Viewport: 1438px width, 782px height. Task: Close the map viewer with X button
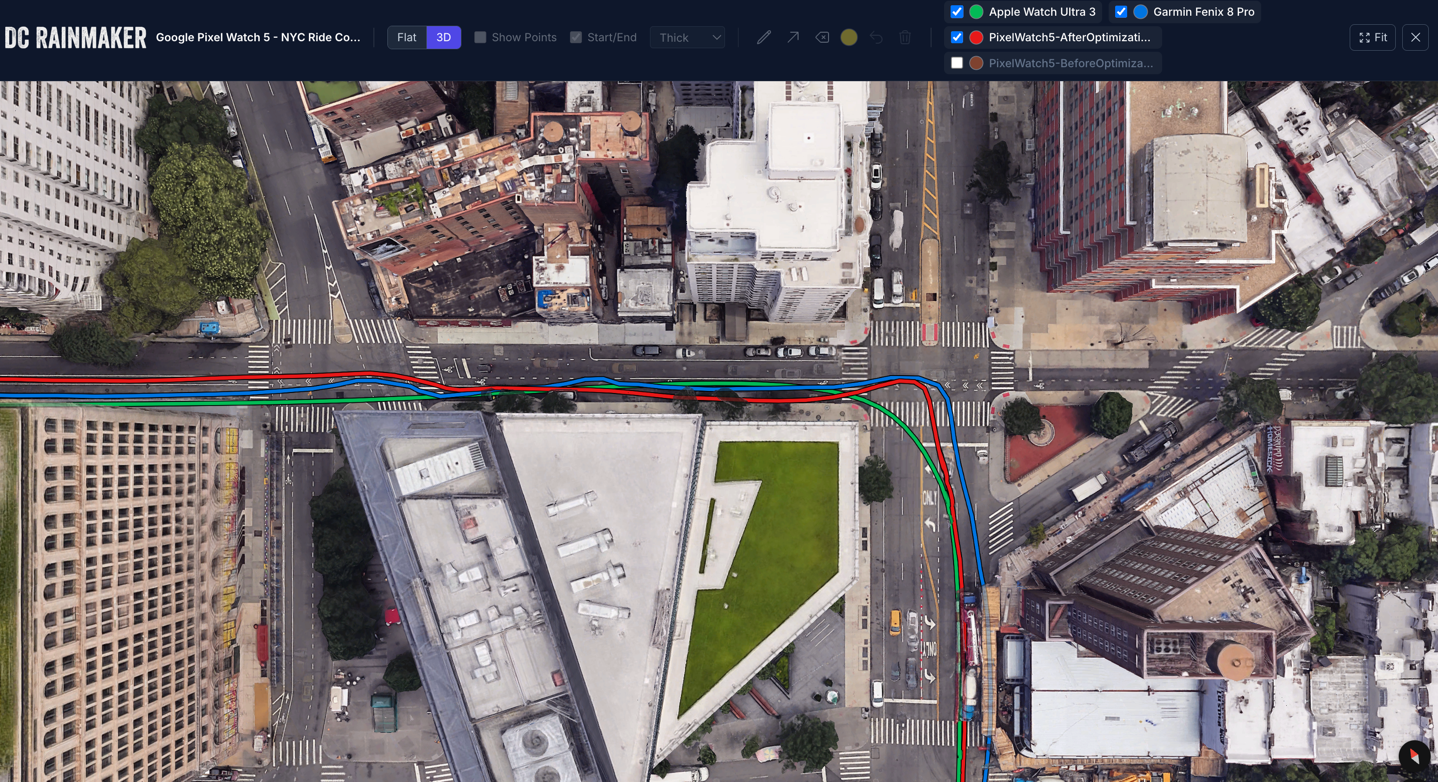(x=1416, y=38)
